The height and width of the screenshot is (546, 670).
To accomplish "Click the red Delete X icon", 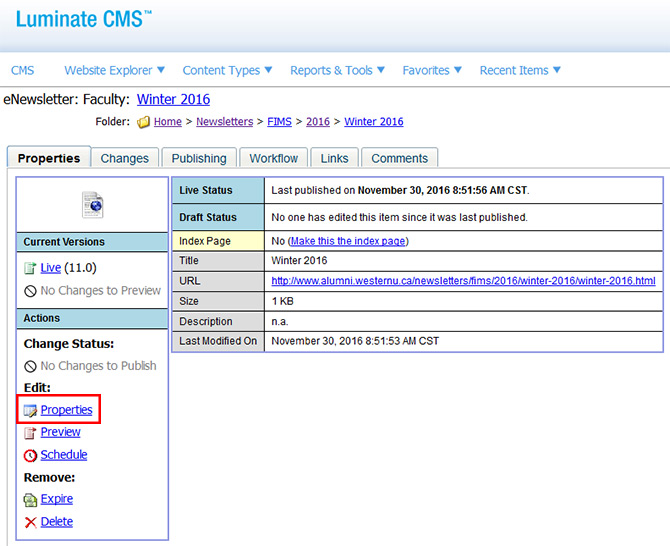I will [30, 522].
